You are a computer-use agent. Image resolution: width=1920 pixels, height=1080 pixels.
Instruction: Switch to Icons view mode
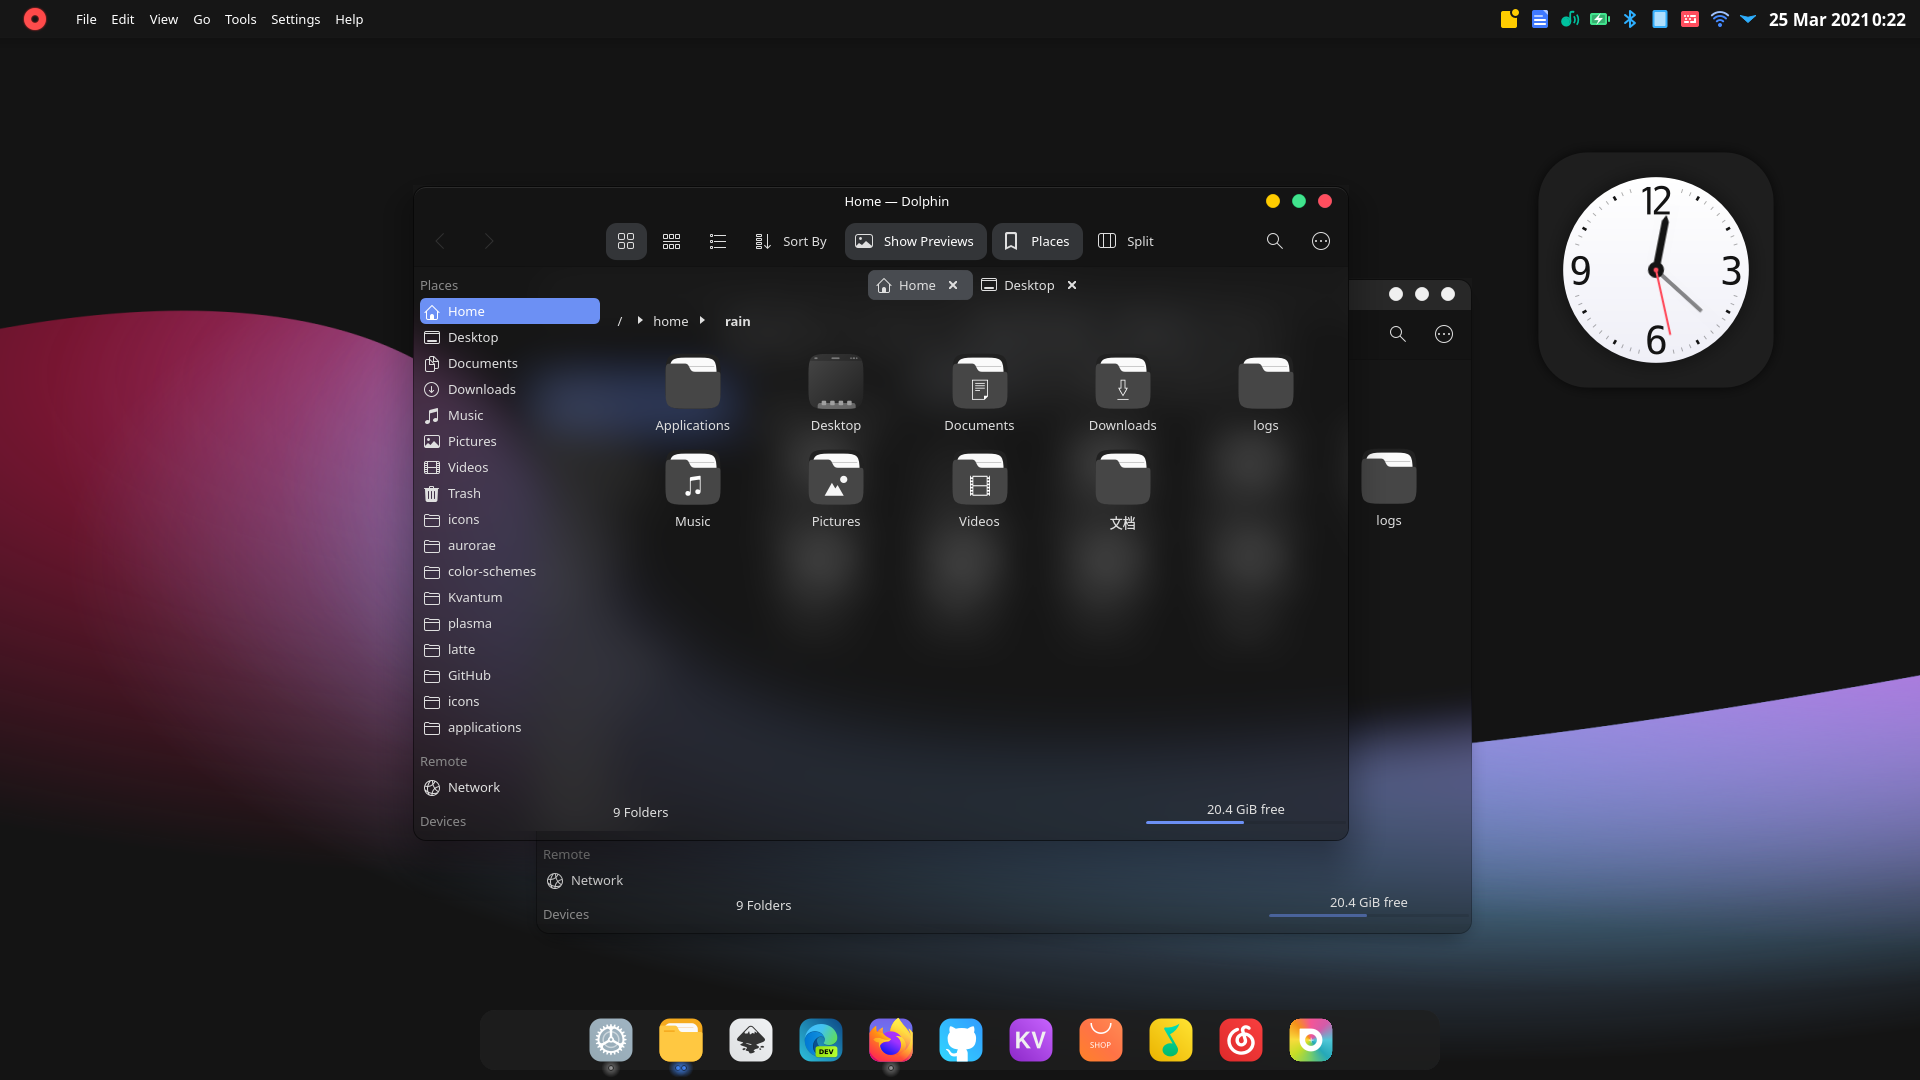click(626, 241)
